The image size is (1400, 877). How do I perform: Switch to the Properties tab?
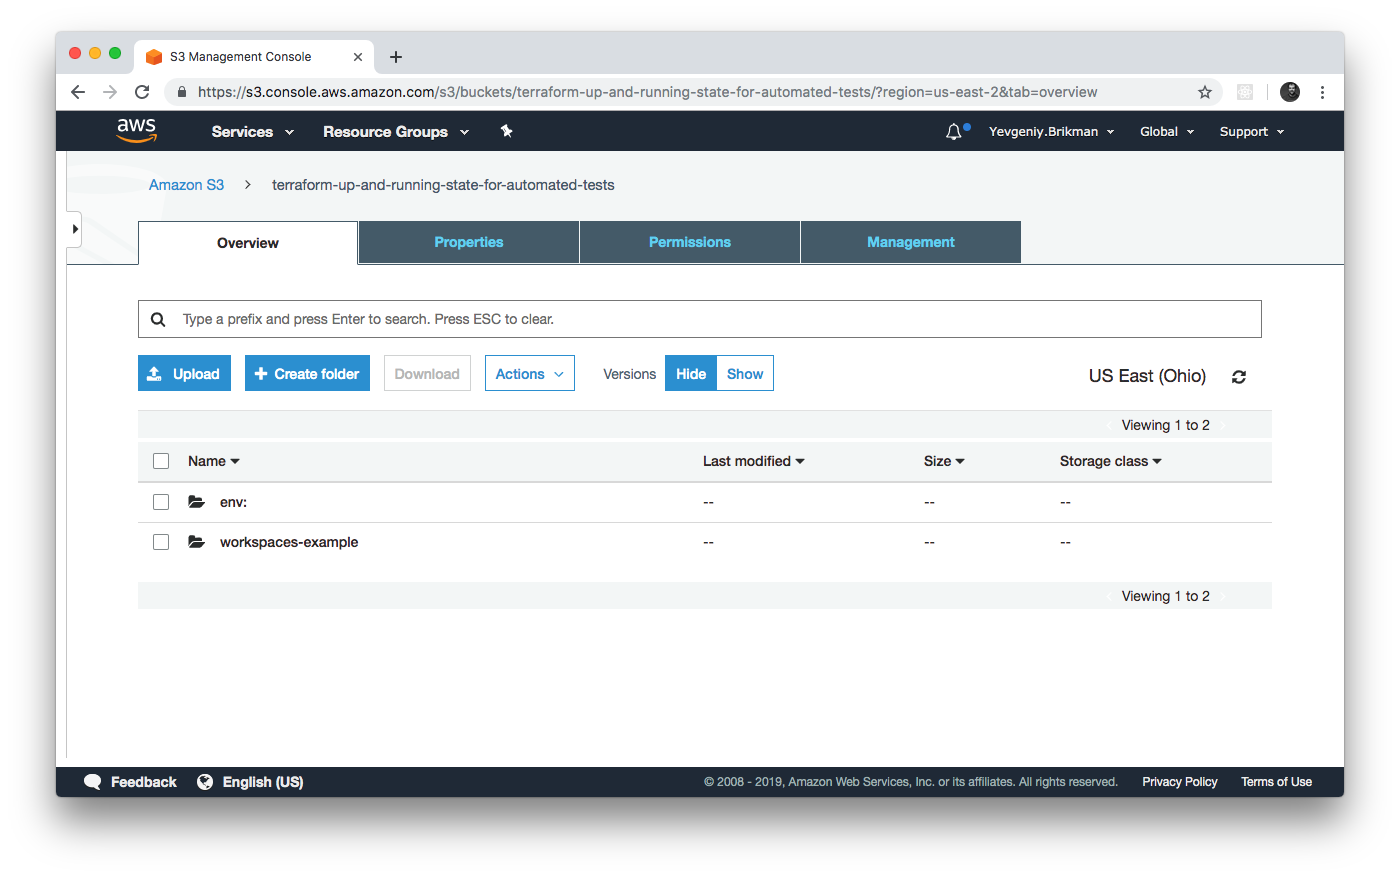point(468,242)
